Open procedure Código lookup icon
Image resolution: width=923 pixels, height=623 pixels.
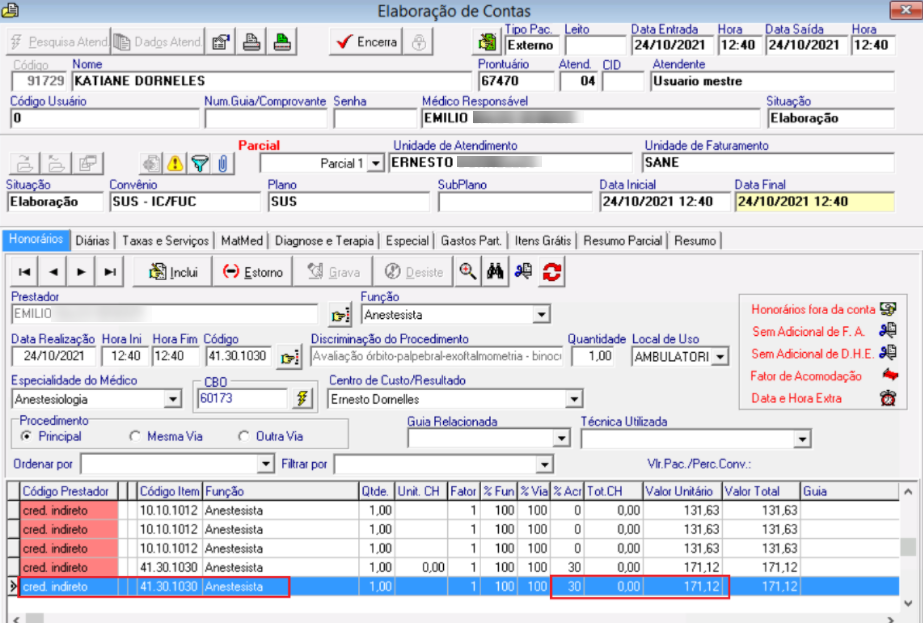coord(289,357)
